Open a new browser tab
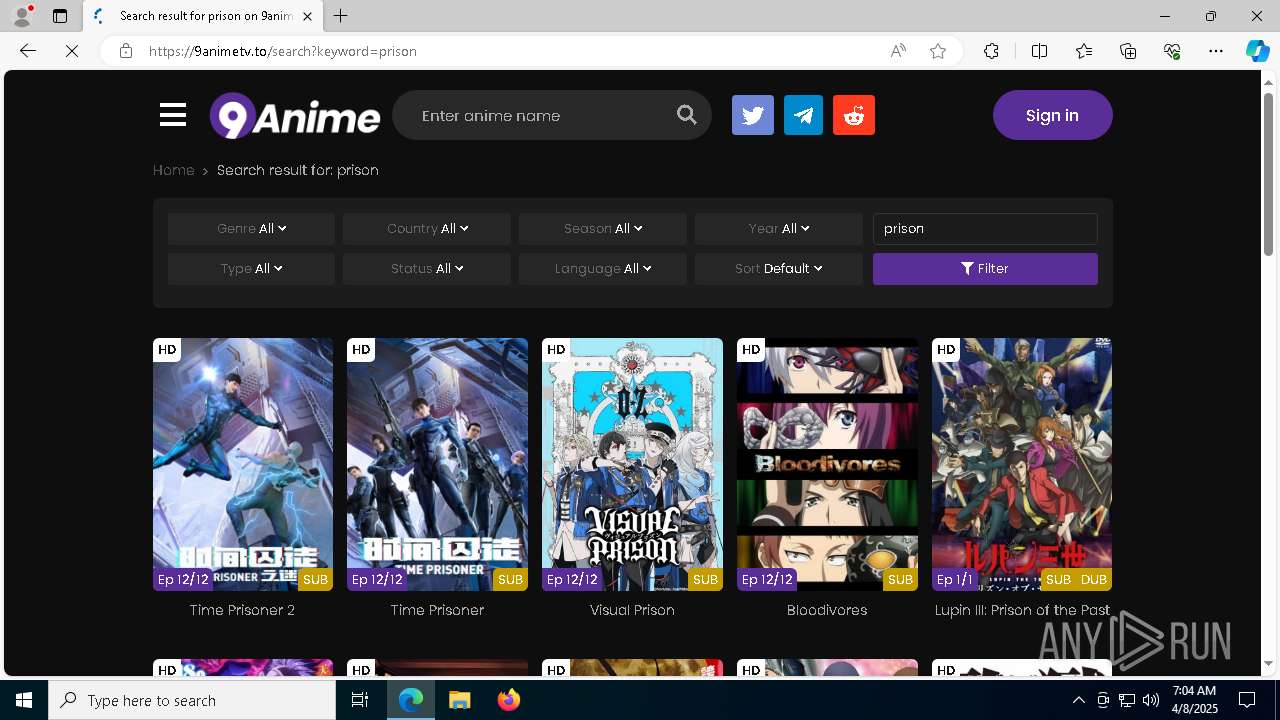This screenshot has width=1280, height=720. click(x=341, y=16)
